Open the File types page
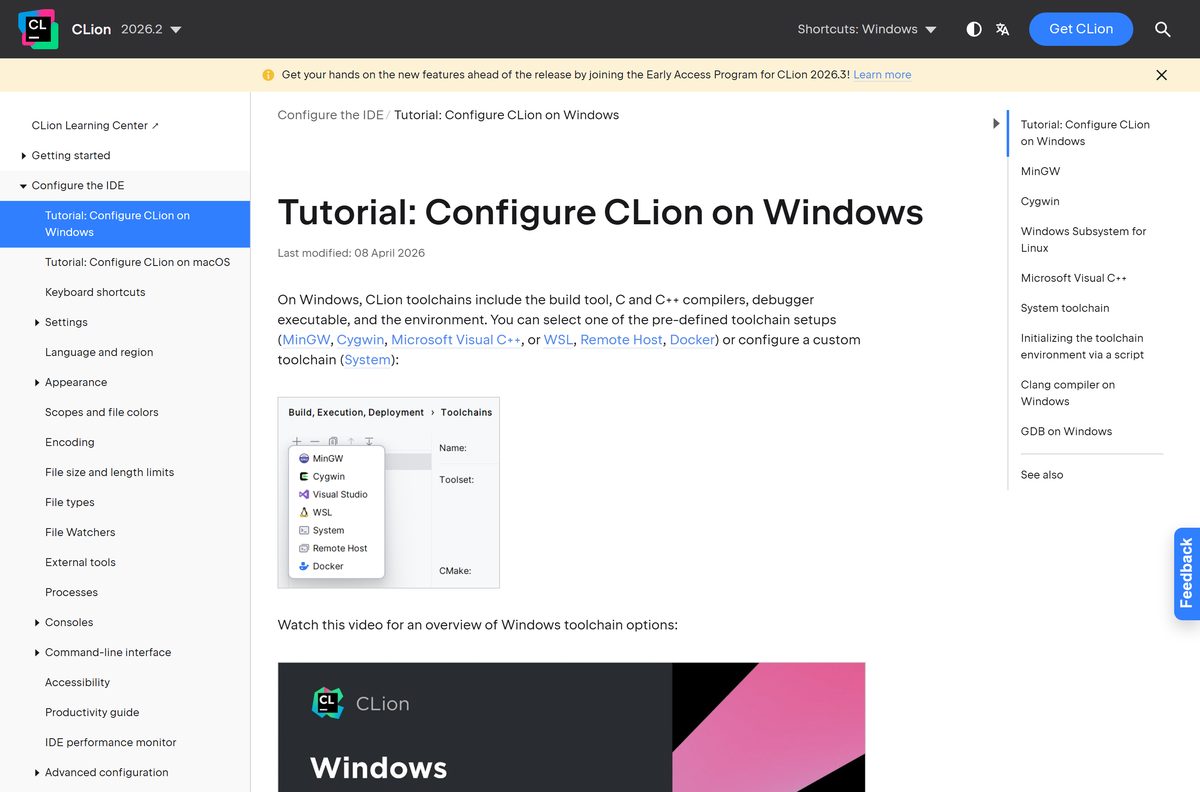This screenshot has width=1200, height=792. pyautogui.click(x=70, y=502)
